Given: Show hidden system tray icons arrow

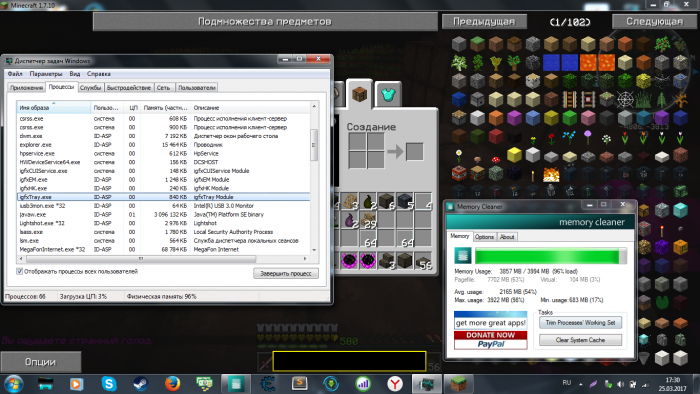Looking at the screenshot, I should 581,384.
